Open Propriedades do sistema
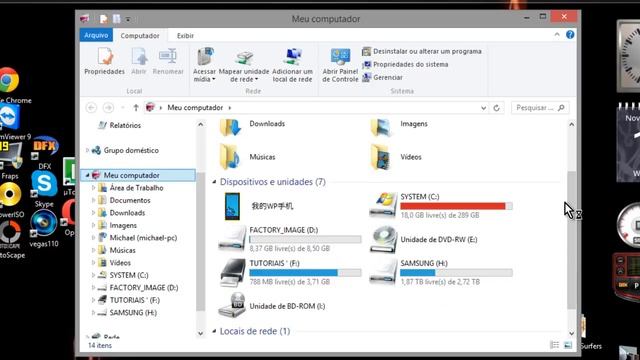Screen dimensions: 640x360 pyautogui.click(x=405, y=64)
